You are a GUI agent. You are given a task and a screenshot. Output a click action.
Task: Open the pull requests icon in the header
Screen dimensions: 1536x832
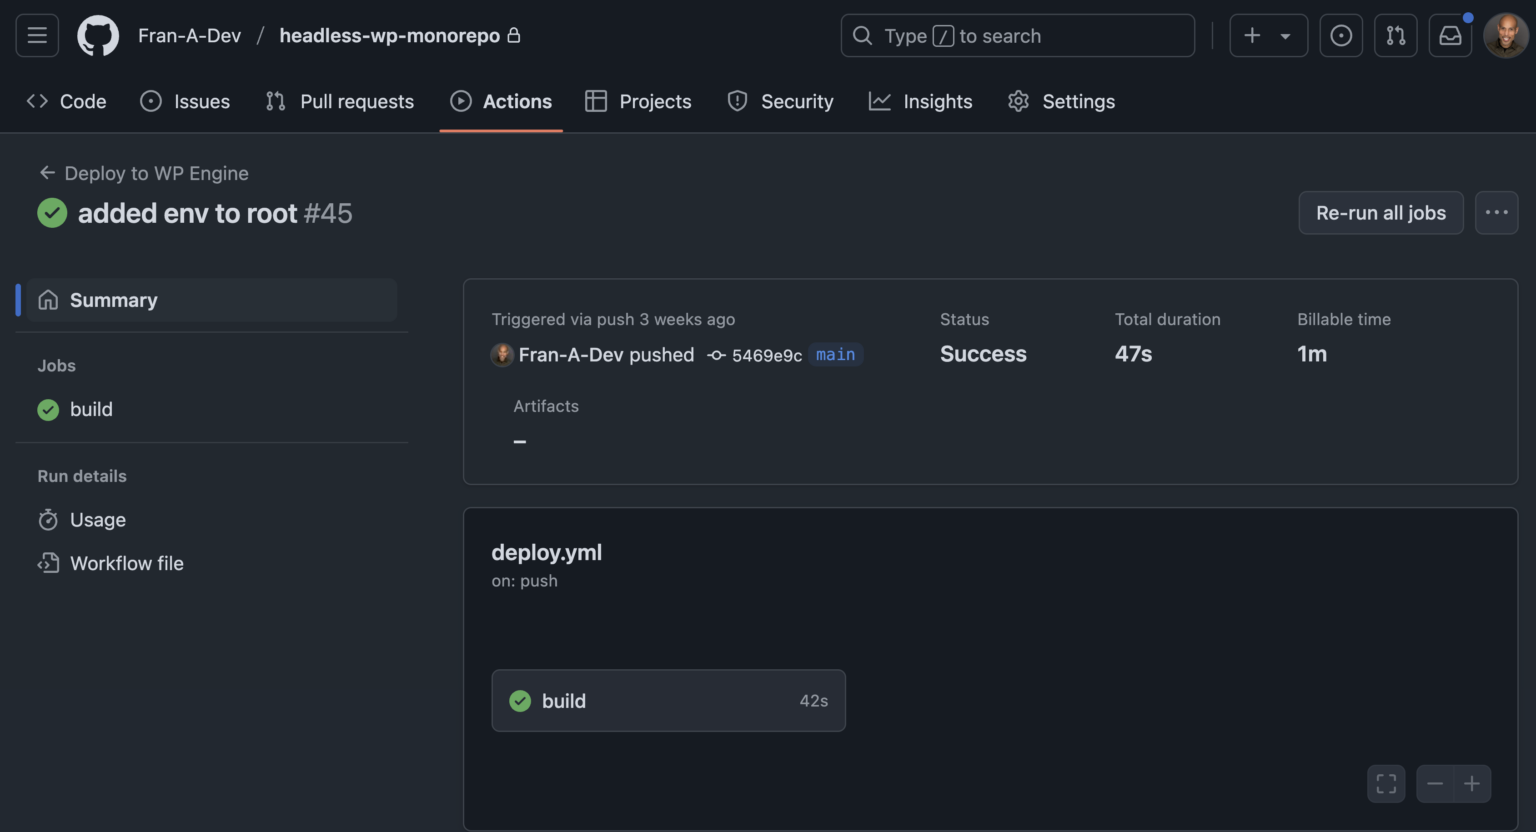[1396, 35]
